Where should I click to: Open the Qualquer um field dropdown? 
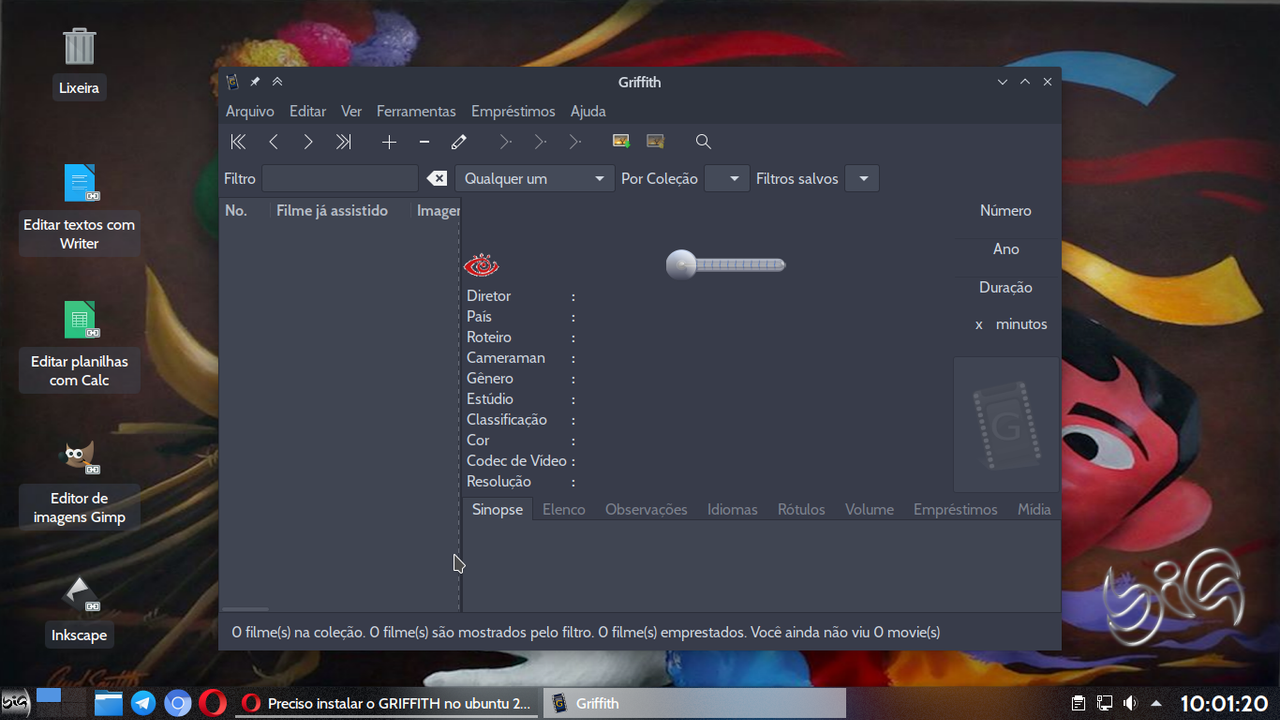coord(534,179)
